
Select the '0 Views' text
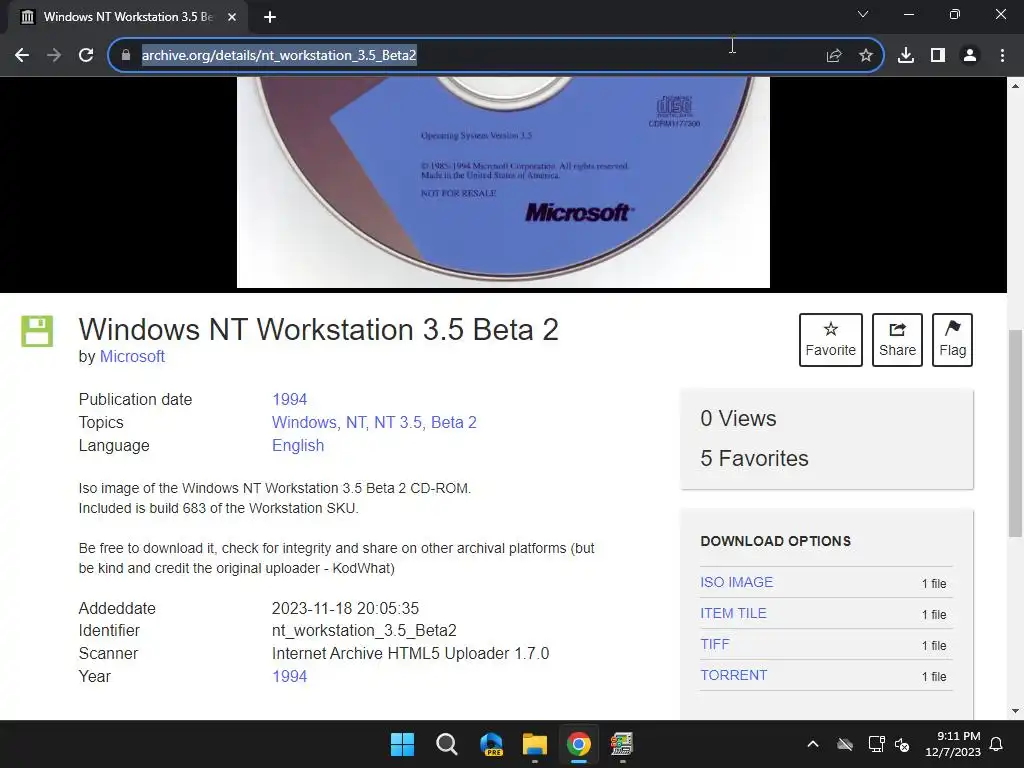738,419
